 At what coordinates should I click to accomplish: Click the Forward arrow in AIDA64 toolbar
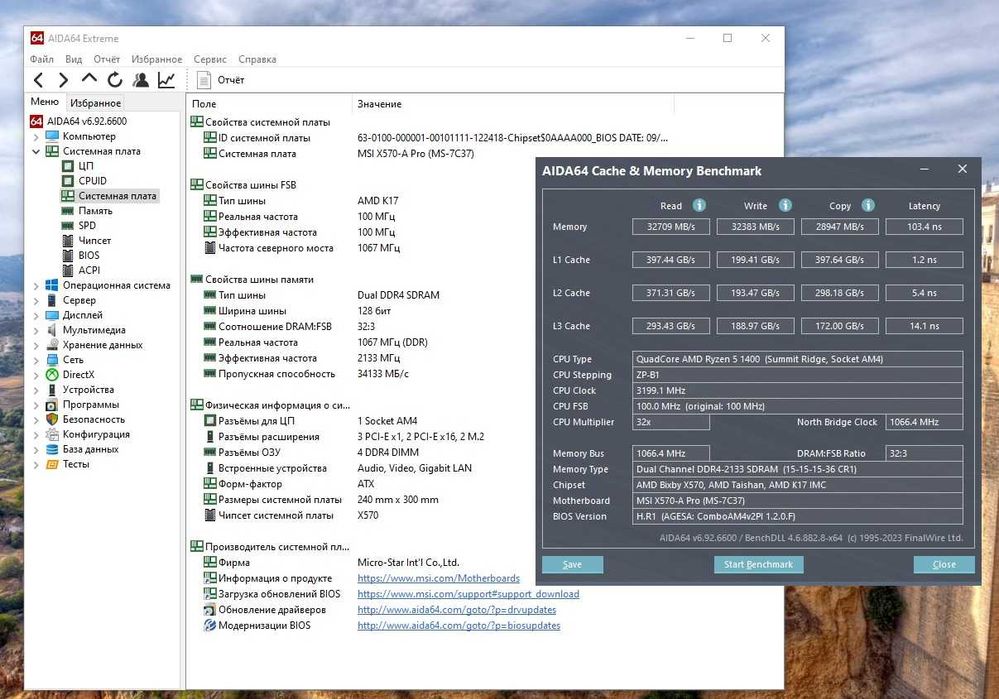tap(63, 80)
